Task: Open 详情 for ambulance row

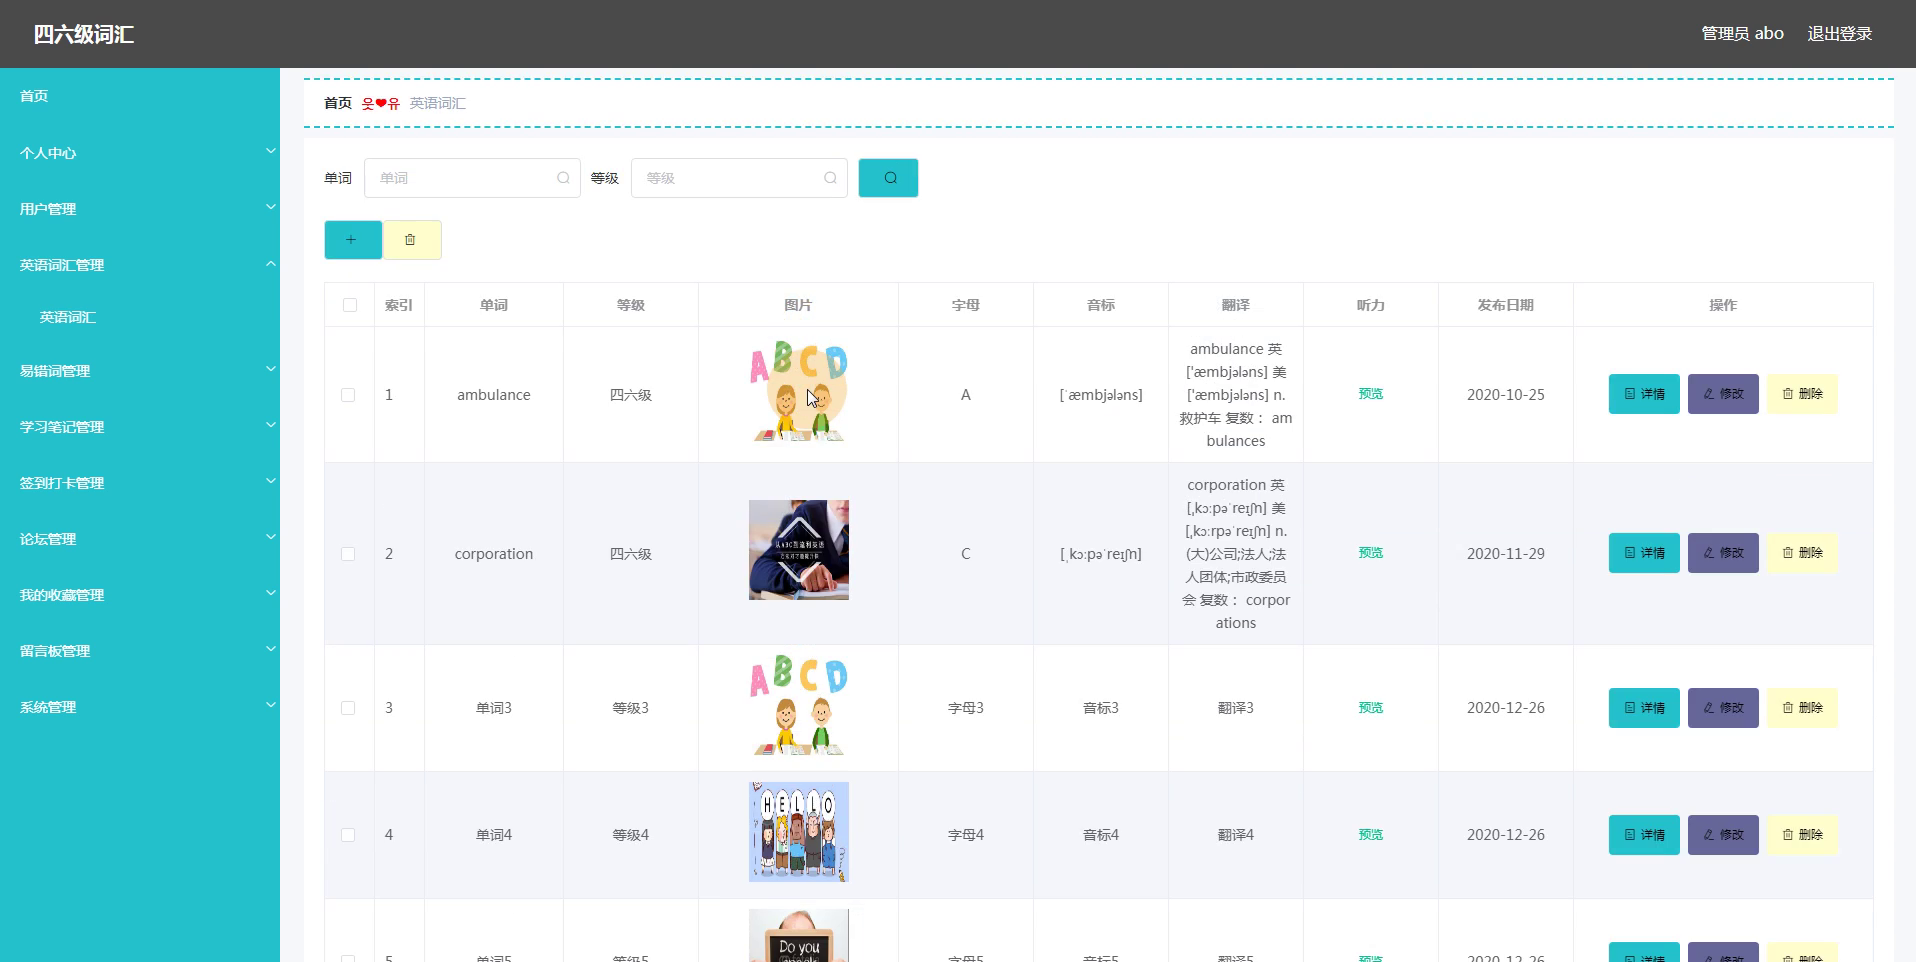Action: tap(1644, 394)
